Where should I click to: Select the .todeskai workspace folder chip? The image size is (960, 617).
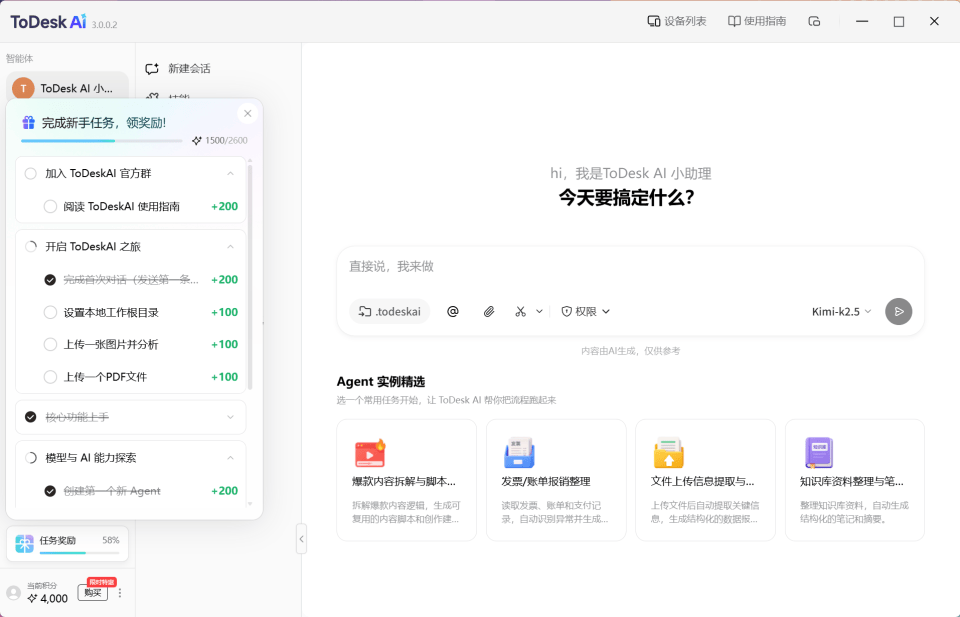[x=390, y=312]
